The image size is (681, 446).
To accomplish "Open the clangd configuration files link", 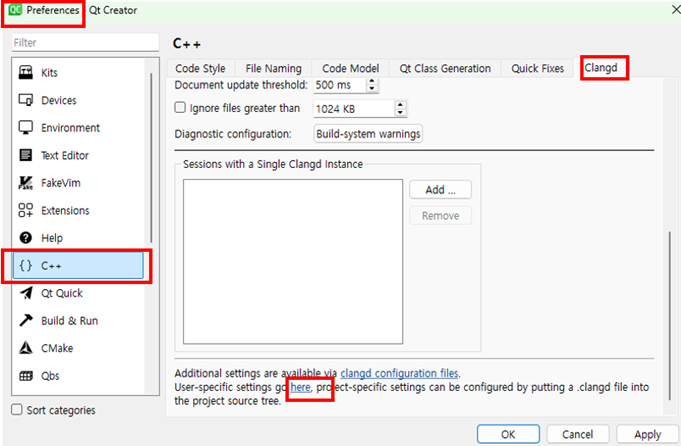I will [399, 373].
